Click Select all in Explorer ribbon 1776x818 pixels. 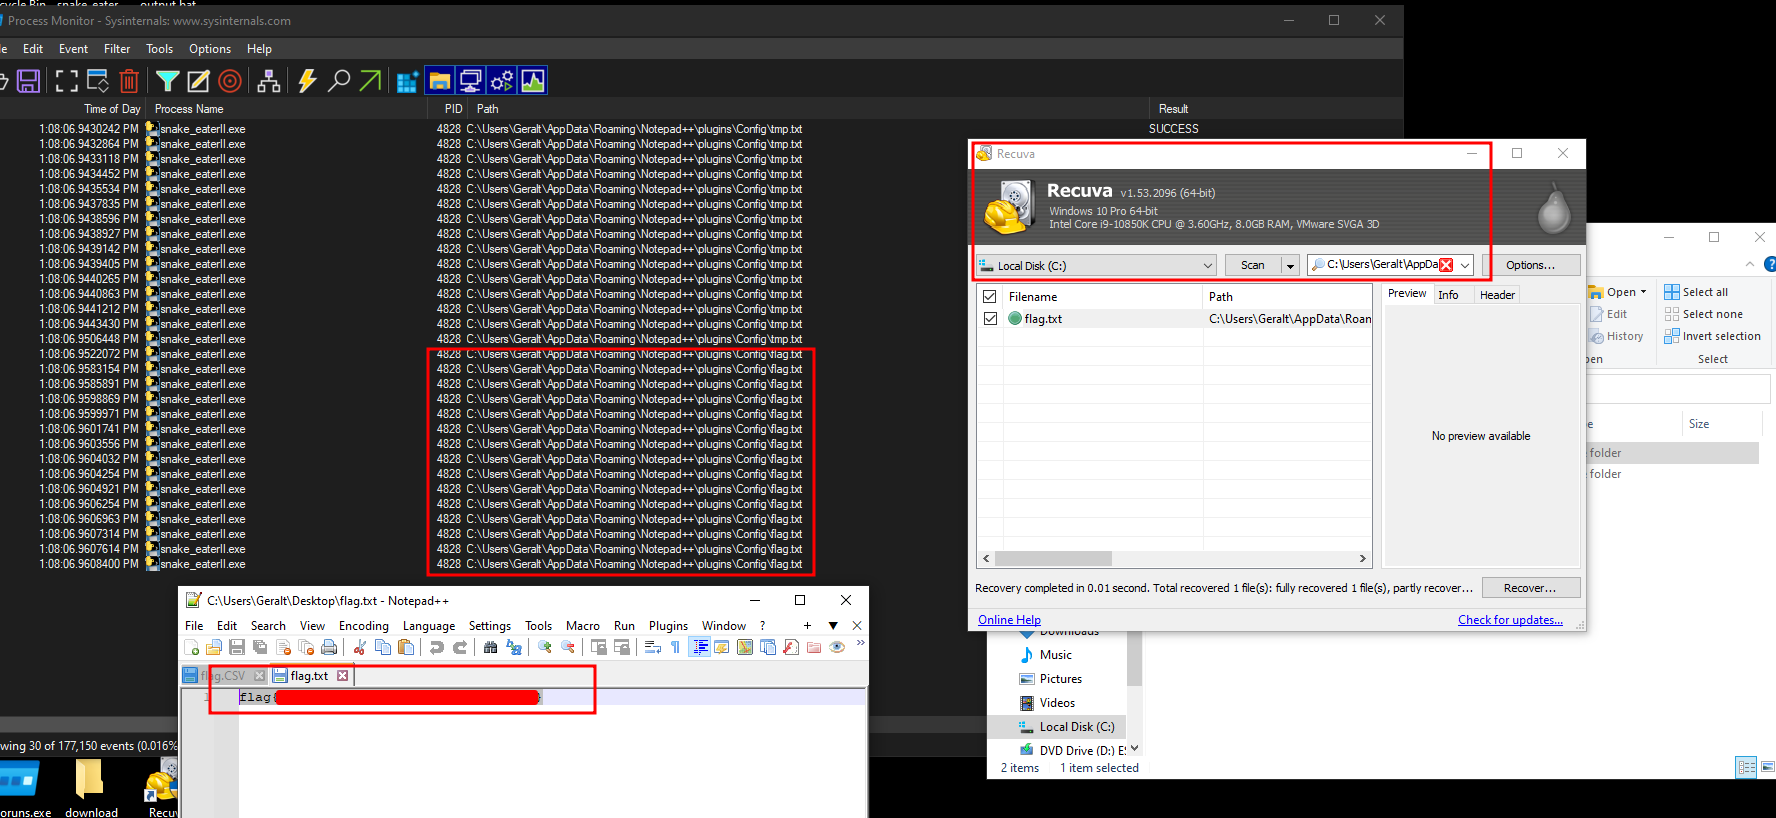click(x=1696, y=292)
